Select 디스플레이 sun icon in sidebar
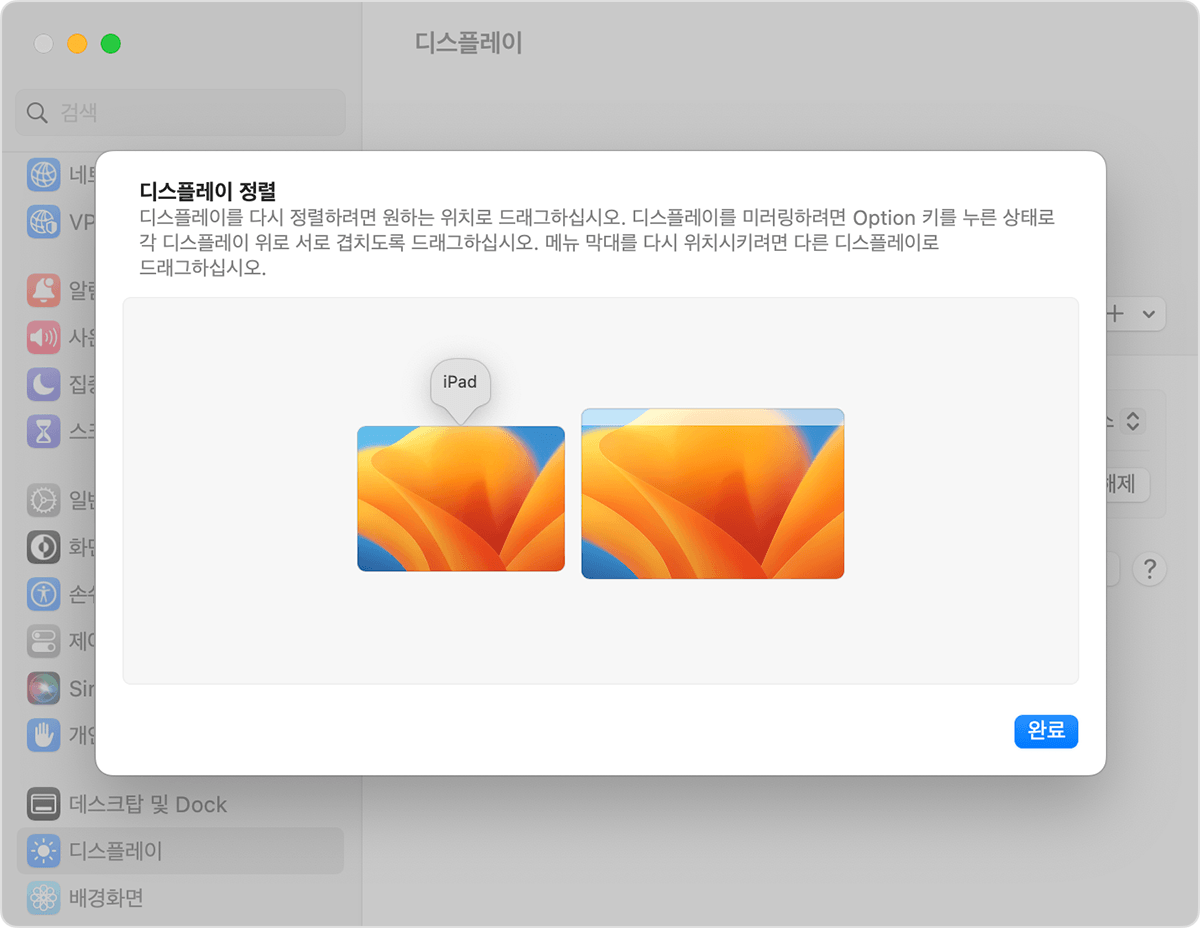 (44, 851)
